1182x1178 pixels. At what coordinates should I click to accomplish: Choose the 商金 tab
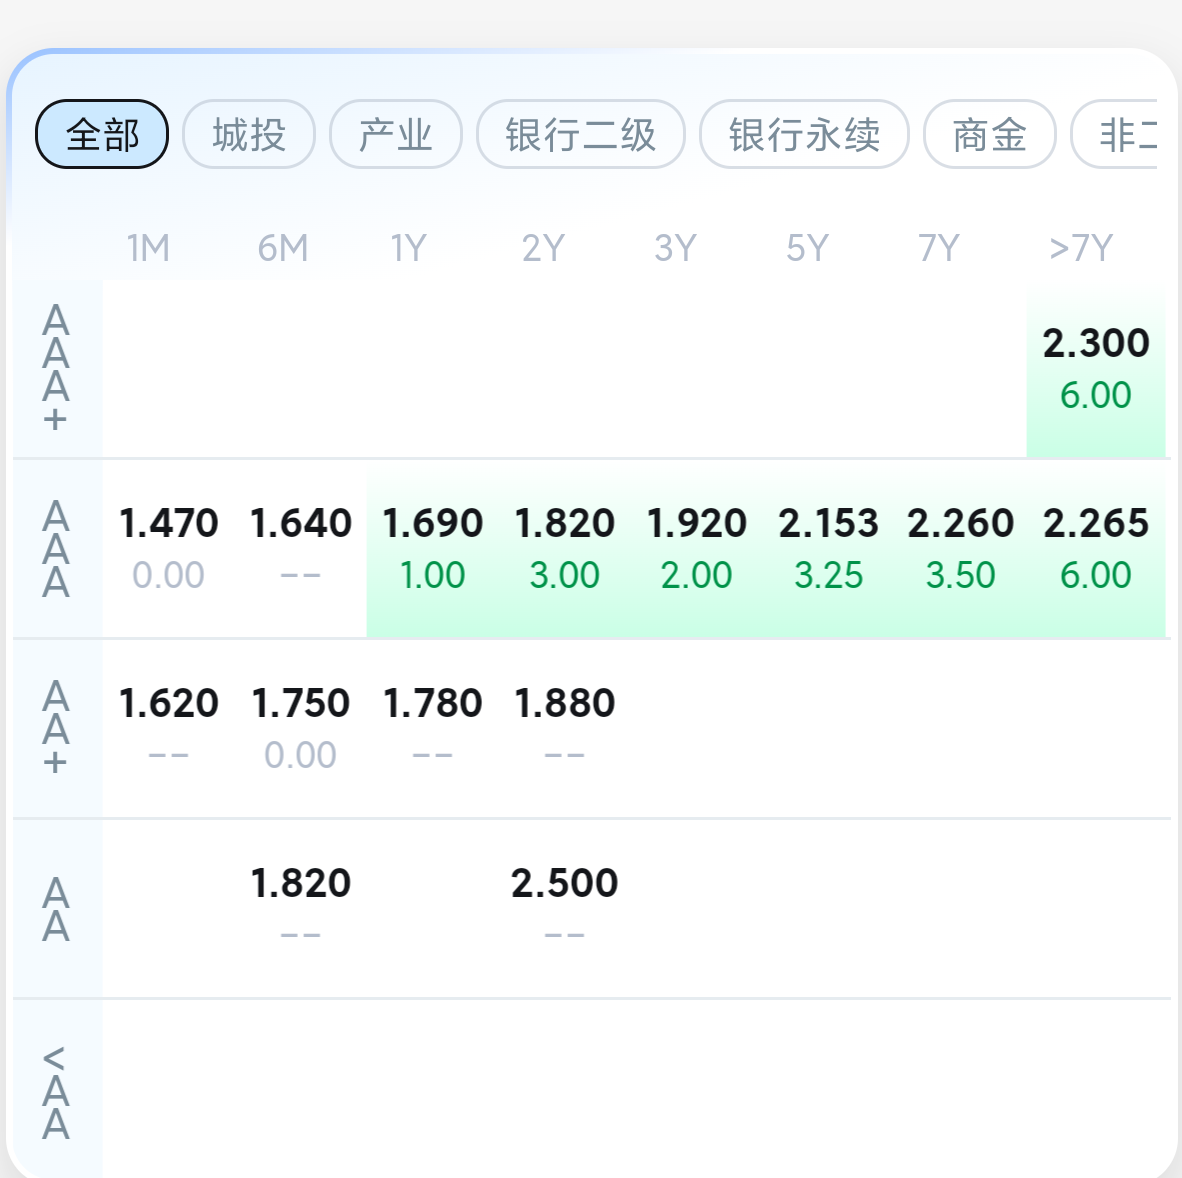click(x=989, y=134)
